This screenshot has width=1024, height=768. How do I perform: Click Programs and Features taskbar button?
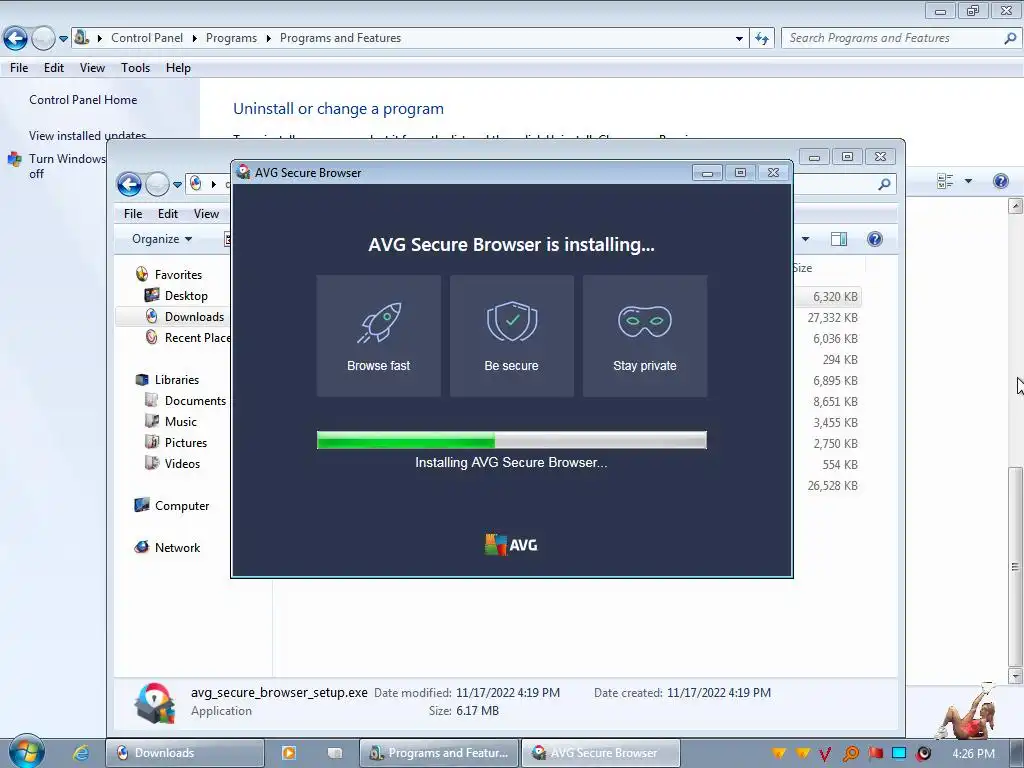tap(439, 753)
